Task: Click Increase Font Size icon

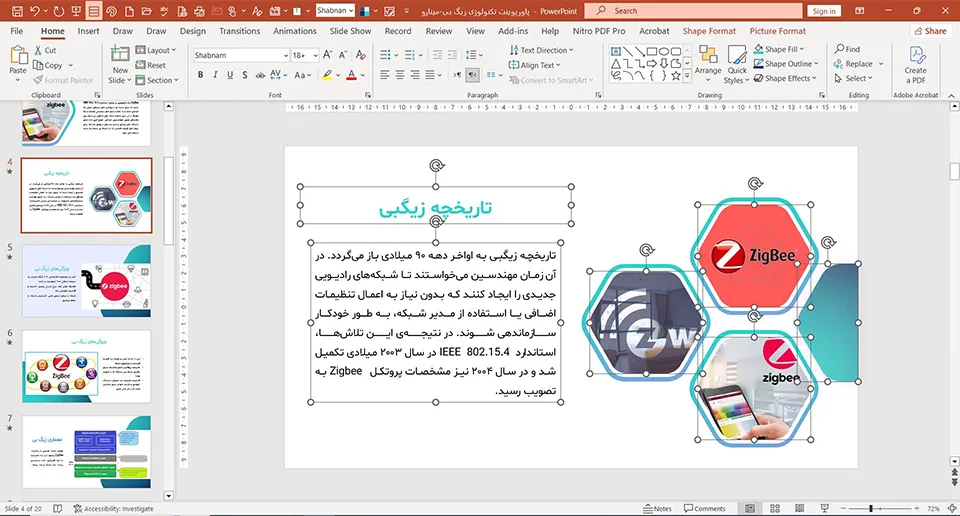Action: (x=328, y=55)
